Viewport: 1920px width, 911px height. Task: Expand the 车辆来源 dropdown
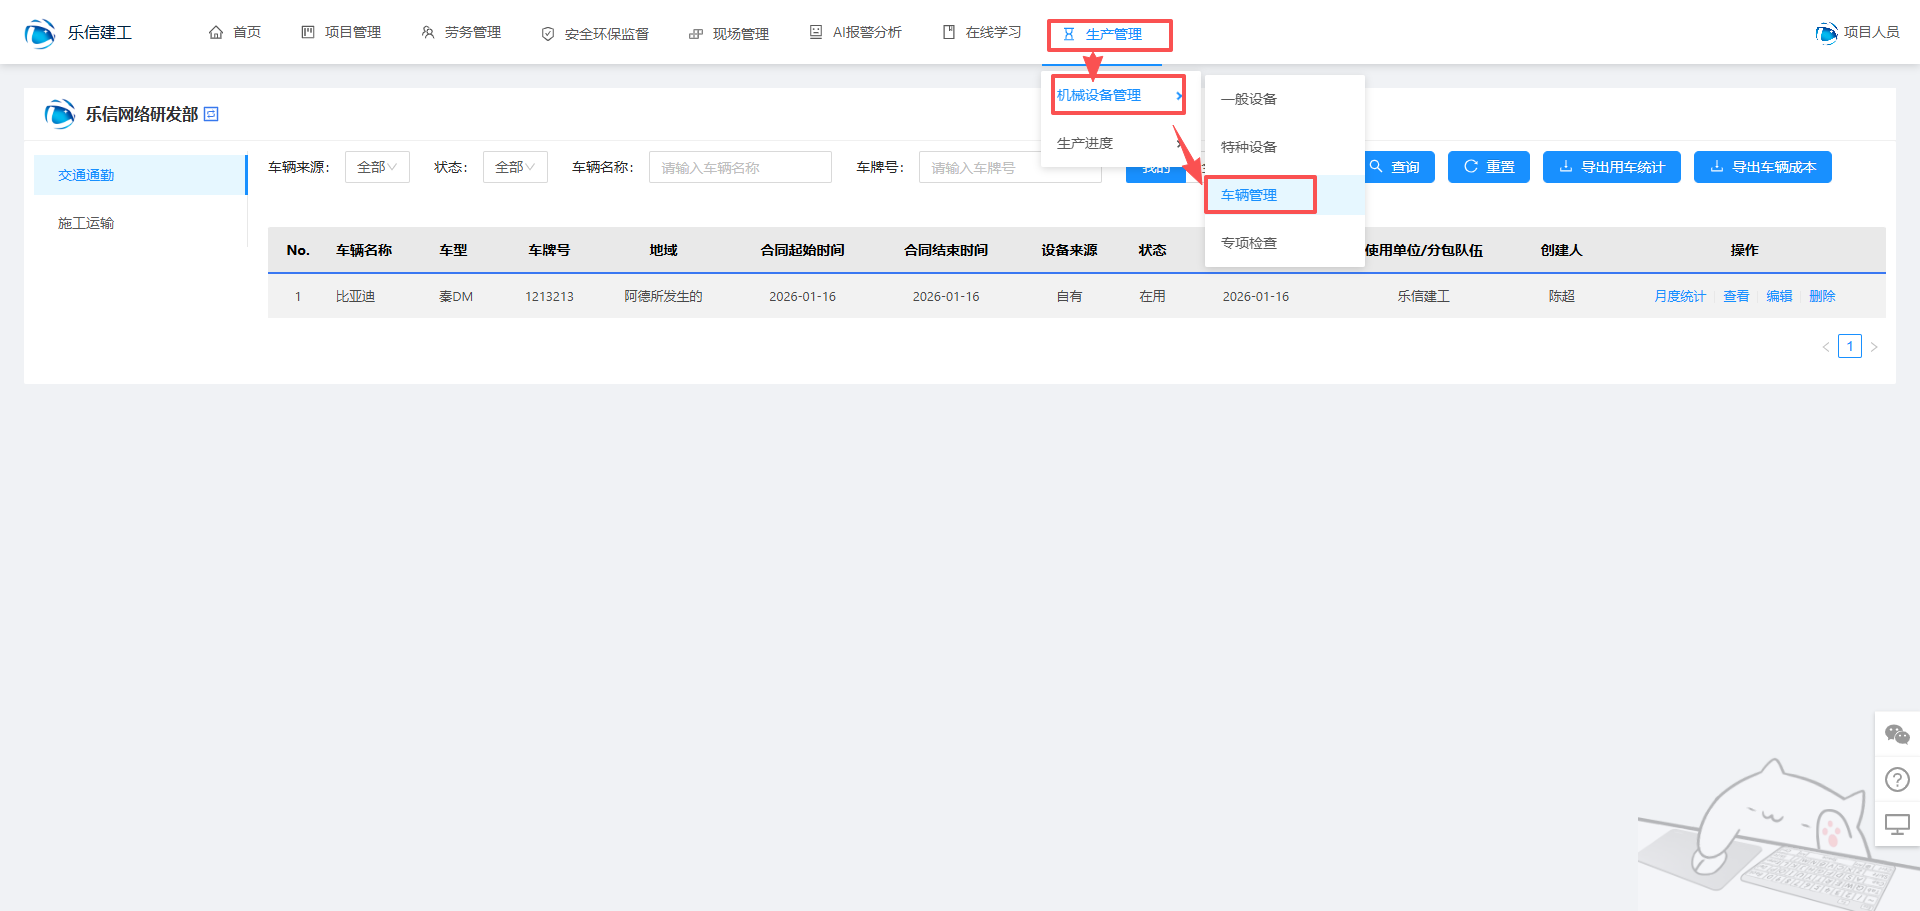pyautogui.click(x=377, y=167)
